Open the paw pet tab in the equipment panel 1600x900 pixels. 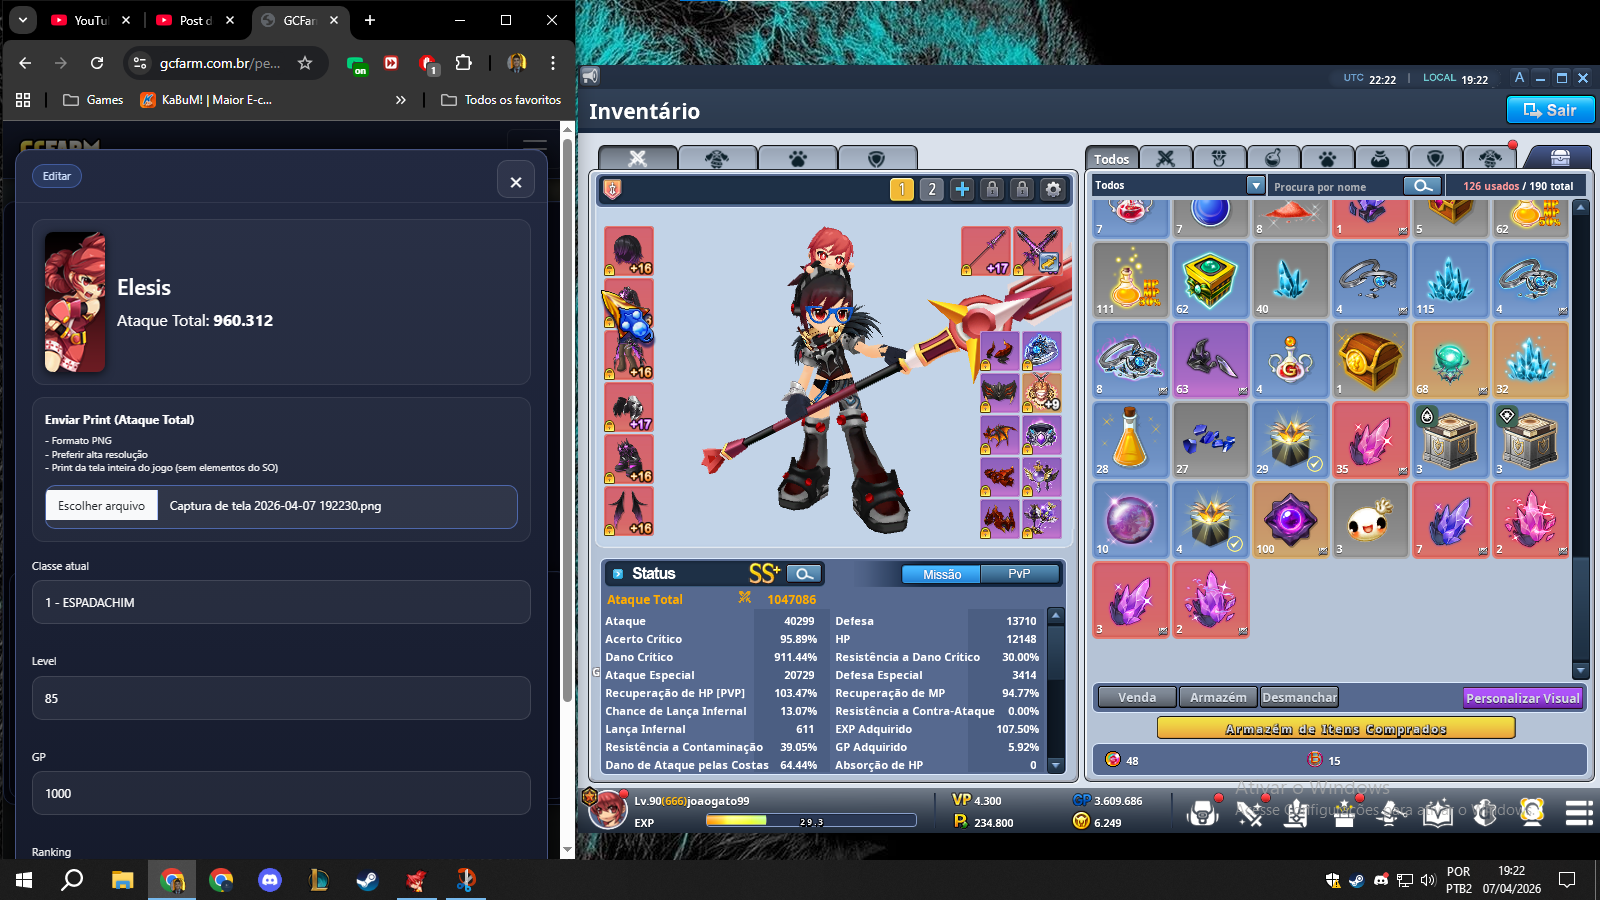797,158
